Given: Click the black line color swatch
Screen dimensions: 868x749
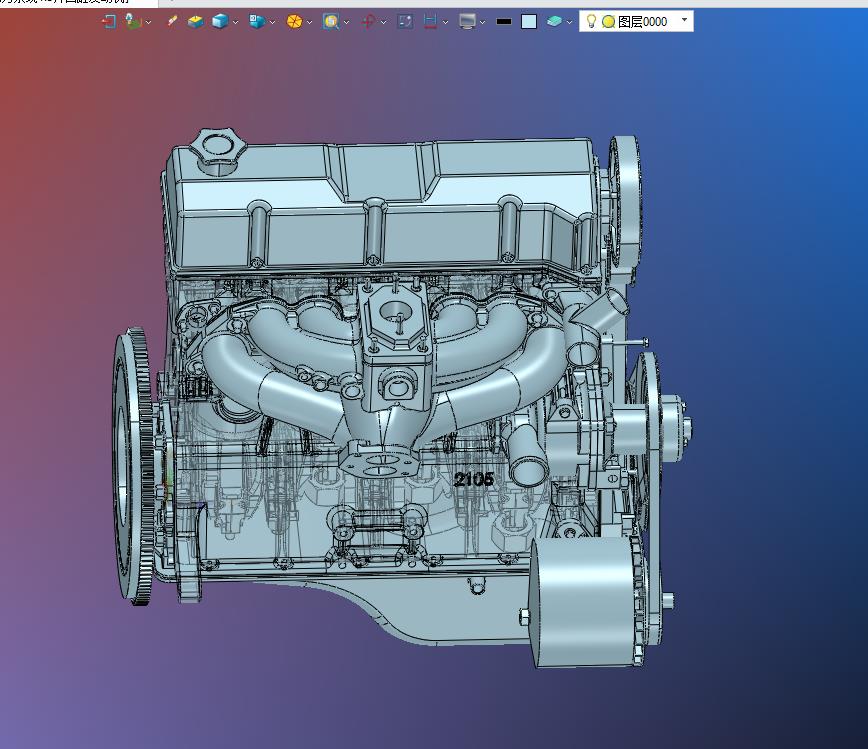Looking at the screenshot, I should pyautogui.click(x=504, y=21).
